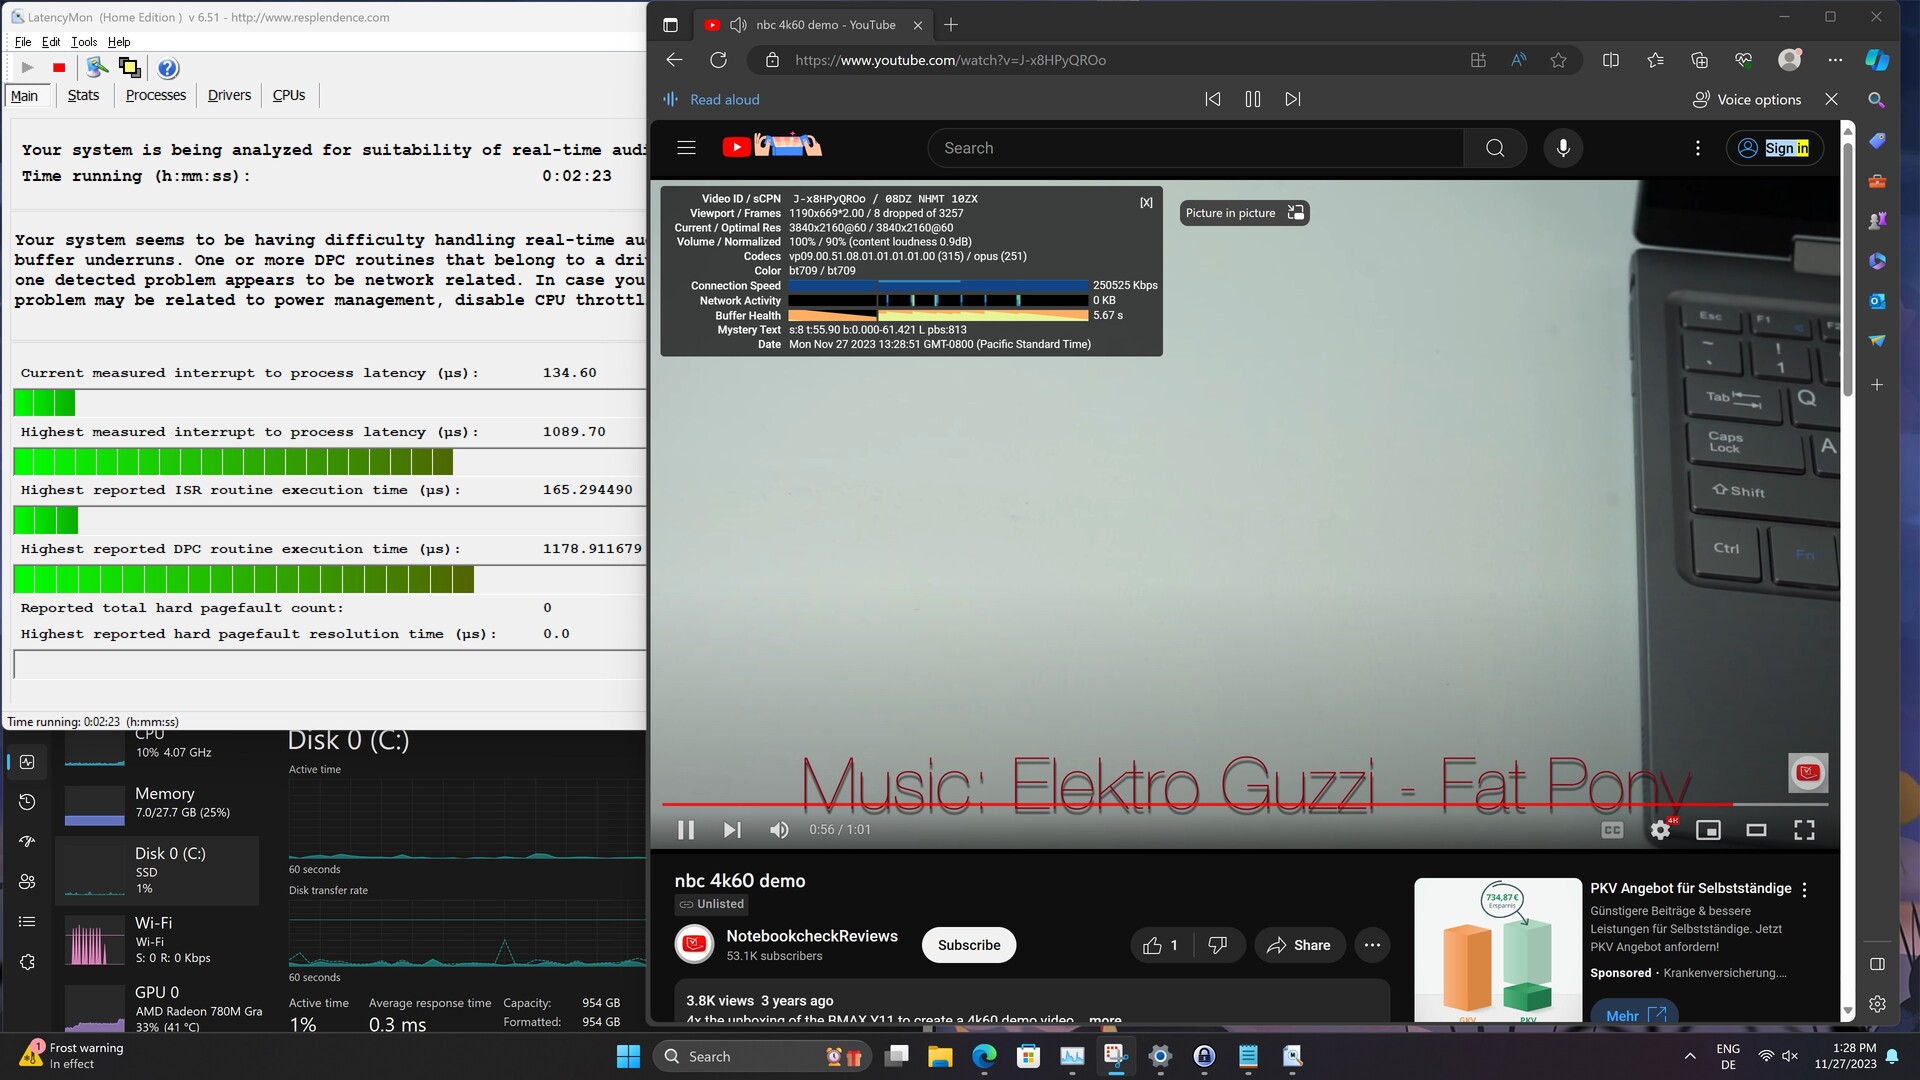Click the voice search microphone icon
Image resolution: width=1920 pixels, height=1080 pixels.
pos(1563,148)
